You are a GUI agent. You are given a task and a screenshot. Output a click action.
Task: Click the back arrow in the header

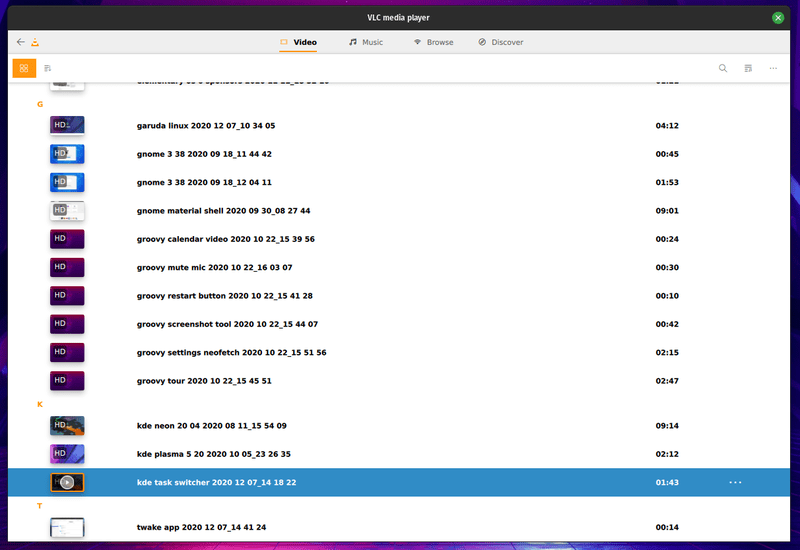(x=21, y=42)
